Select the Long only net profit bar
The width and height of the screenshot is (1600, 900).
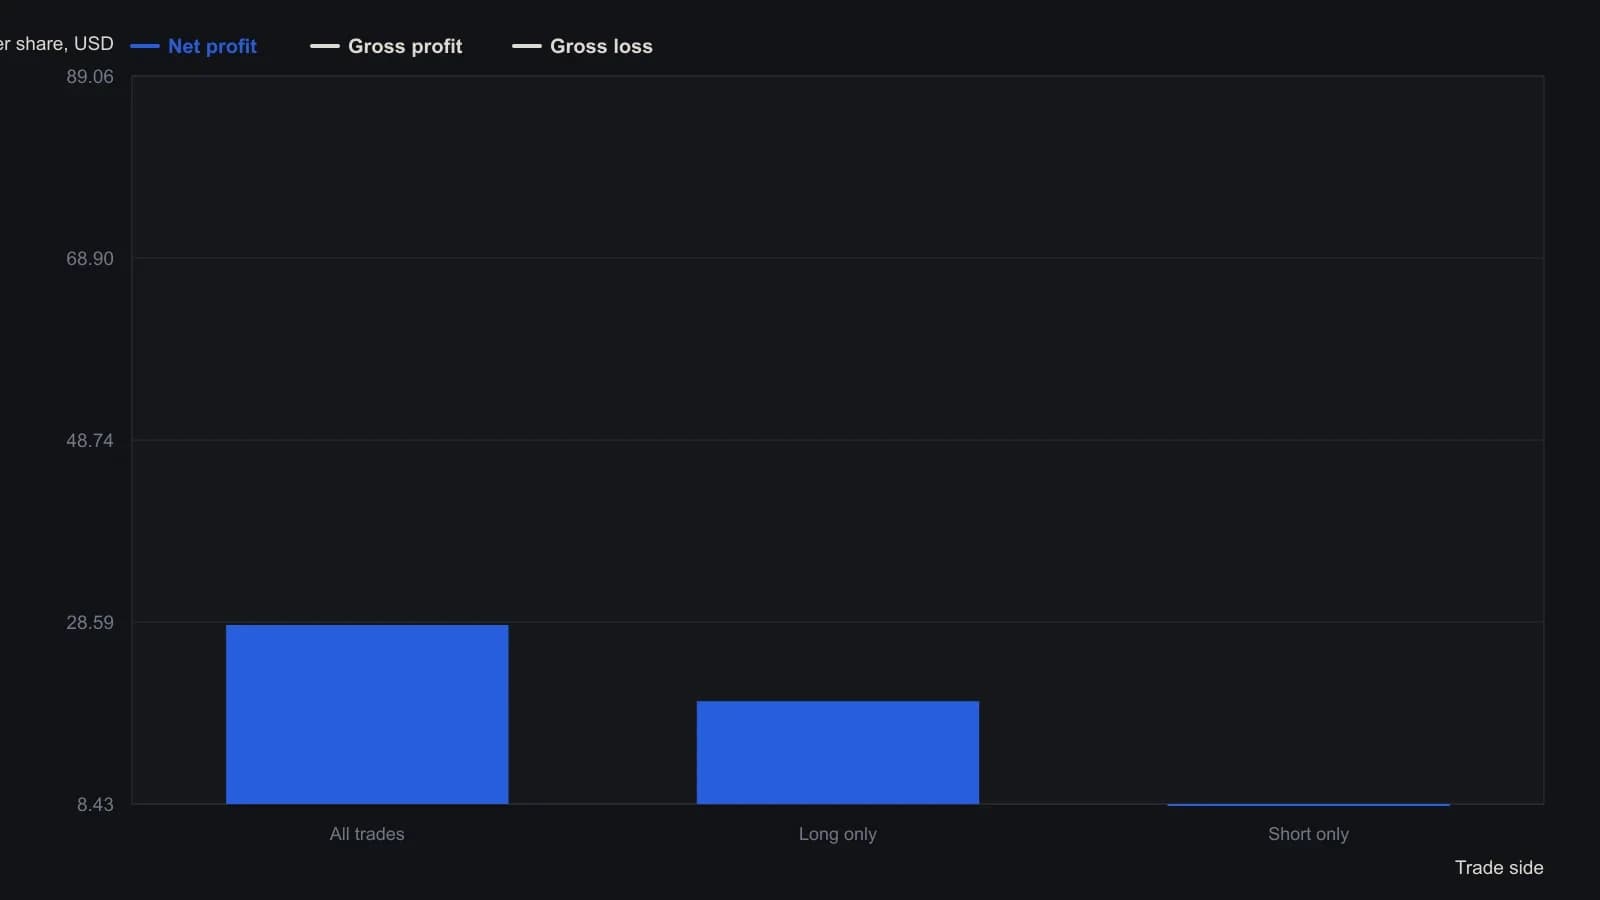[x=838, y=752]
